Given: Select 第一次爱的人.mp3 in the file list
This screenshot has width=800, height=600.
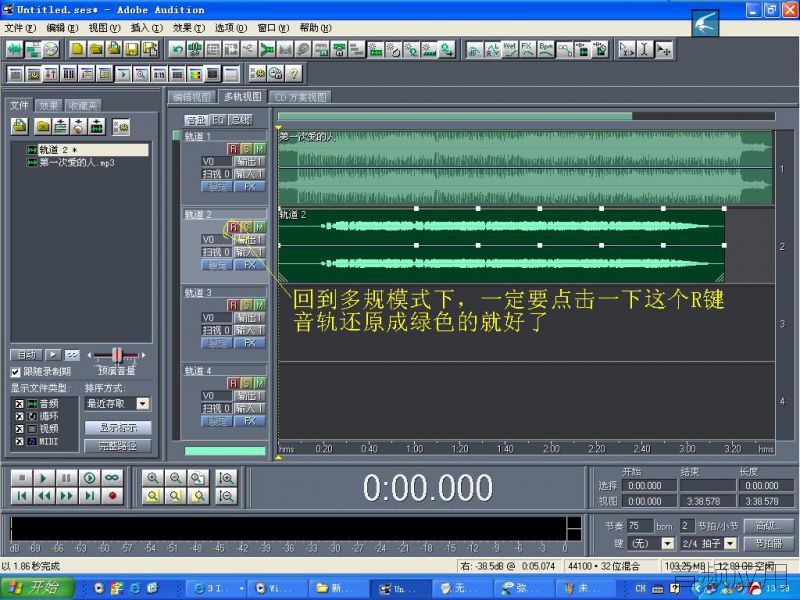Looking at the screenshot, I should (77, 163).
